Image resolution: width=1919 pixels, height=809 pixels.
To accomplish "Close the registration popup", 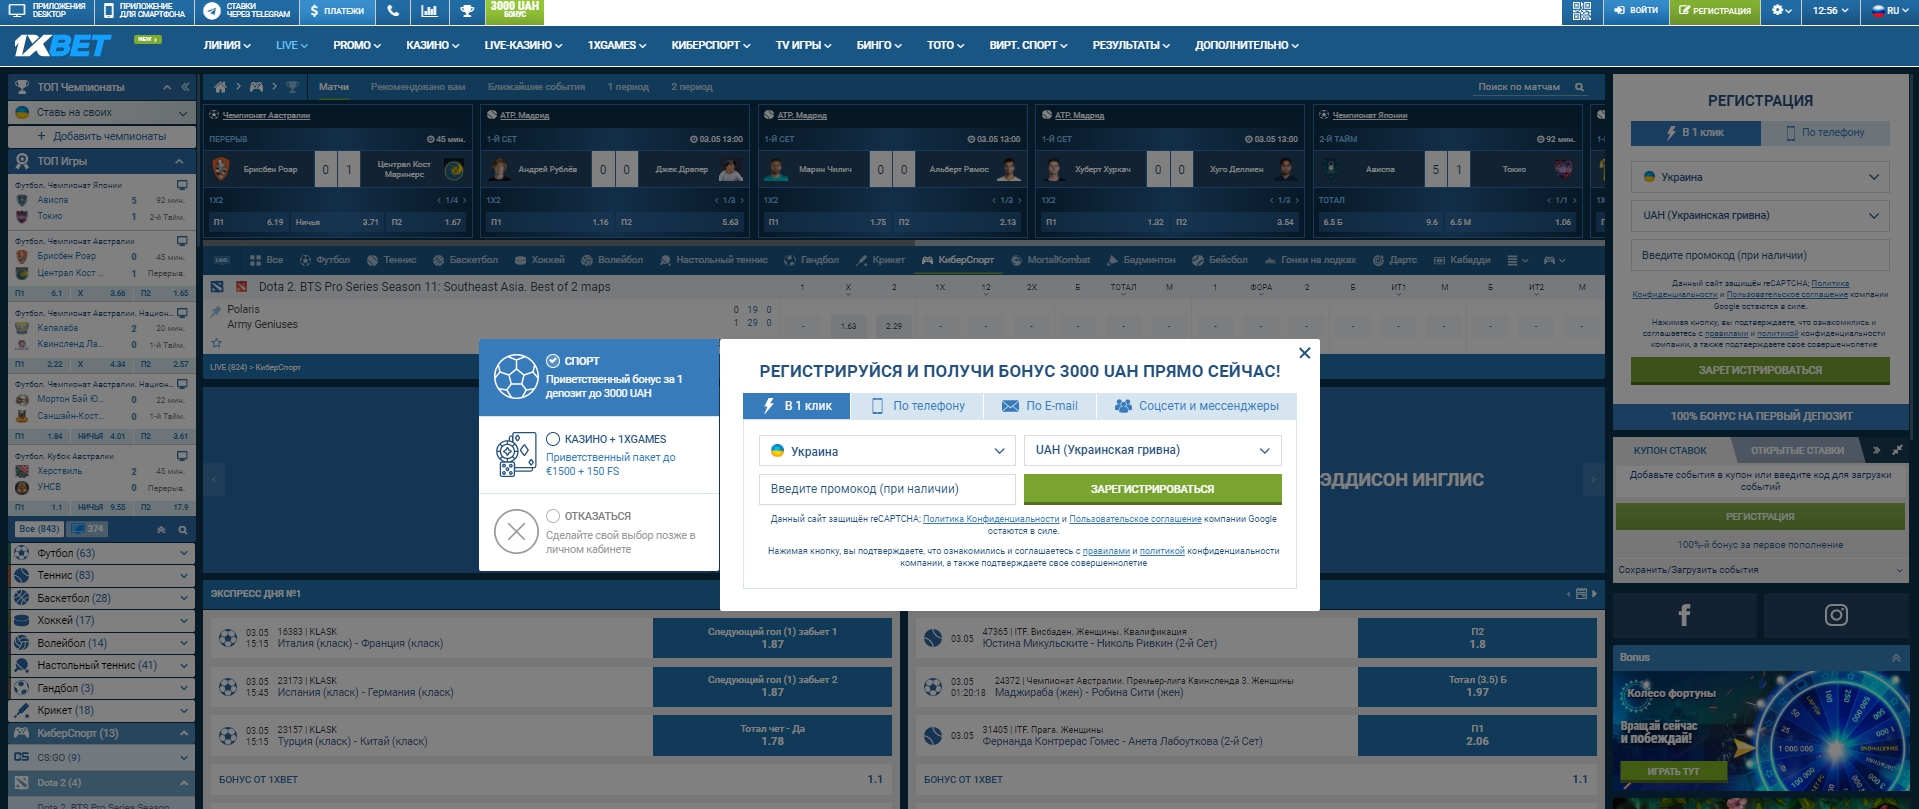I will (1304, 353).
